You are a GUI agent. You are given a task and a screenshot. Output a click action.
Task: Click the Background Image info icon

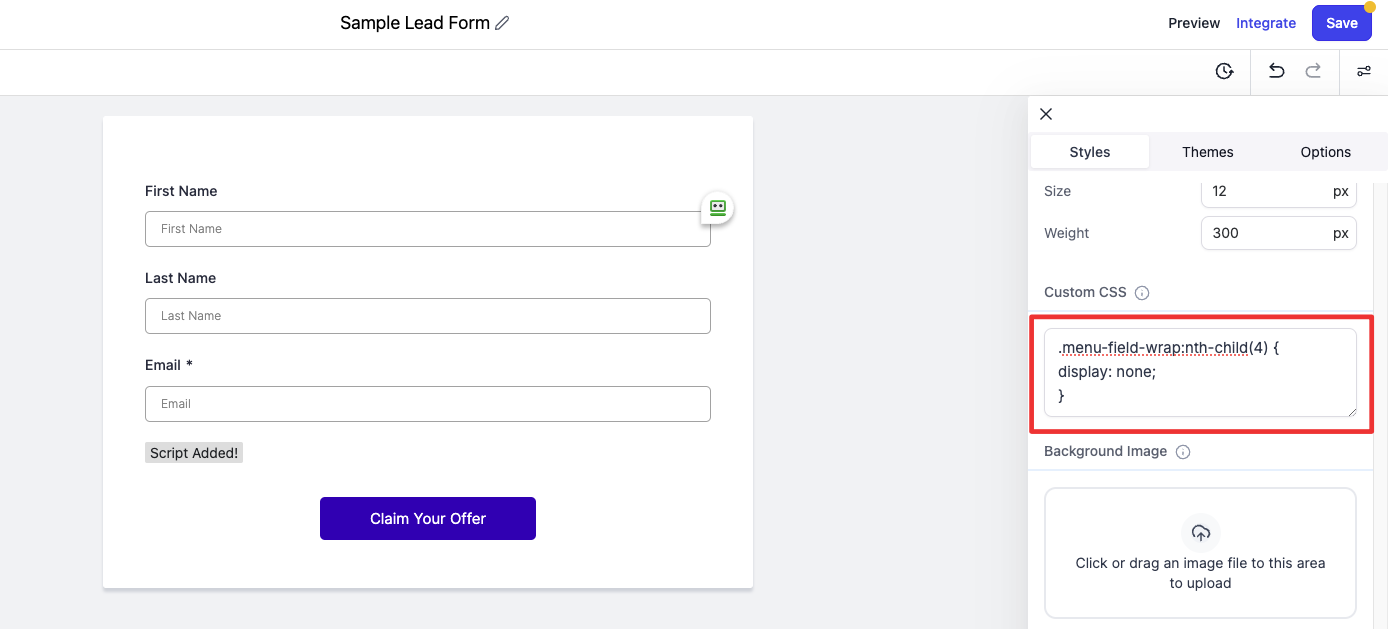point(1183,452)
